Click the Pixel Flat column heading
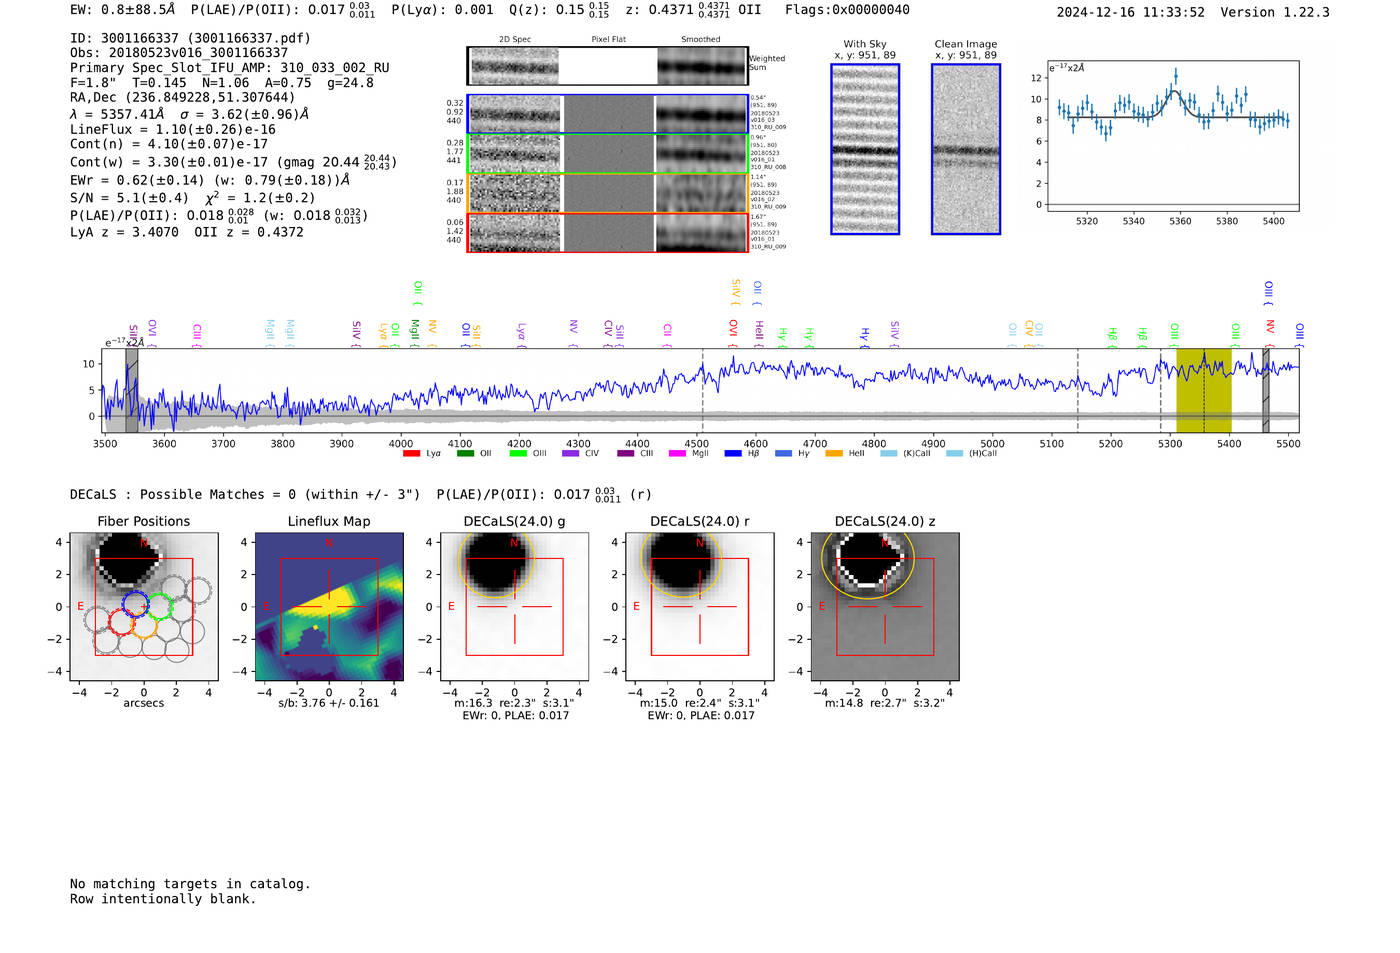This screenshot has height=953, width=1400. pos(608,40)
